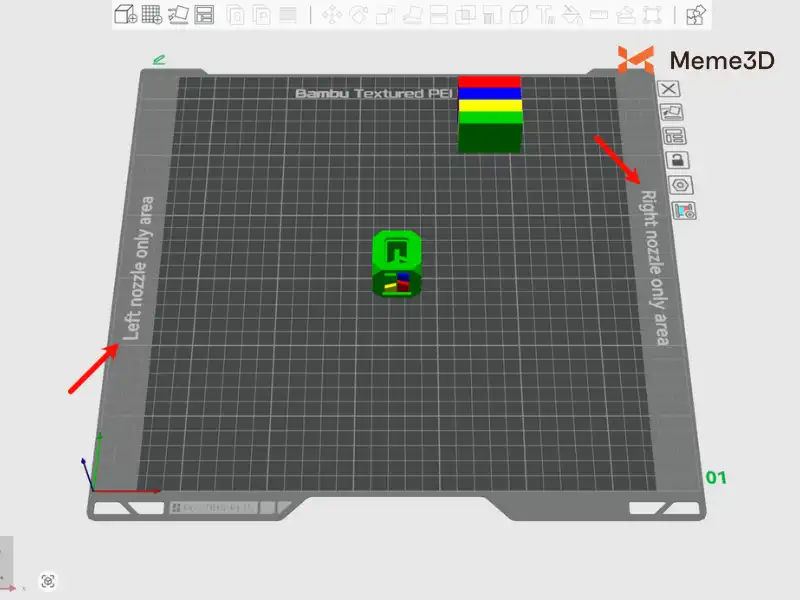Open plate settings via the hexagon icon
The height and width of the screenshot is (600, 800).
pos(681,185)
